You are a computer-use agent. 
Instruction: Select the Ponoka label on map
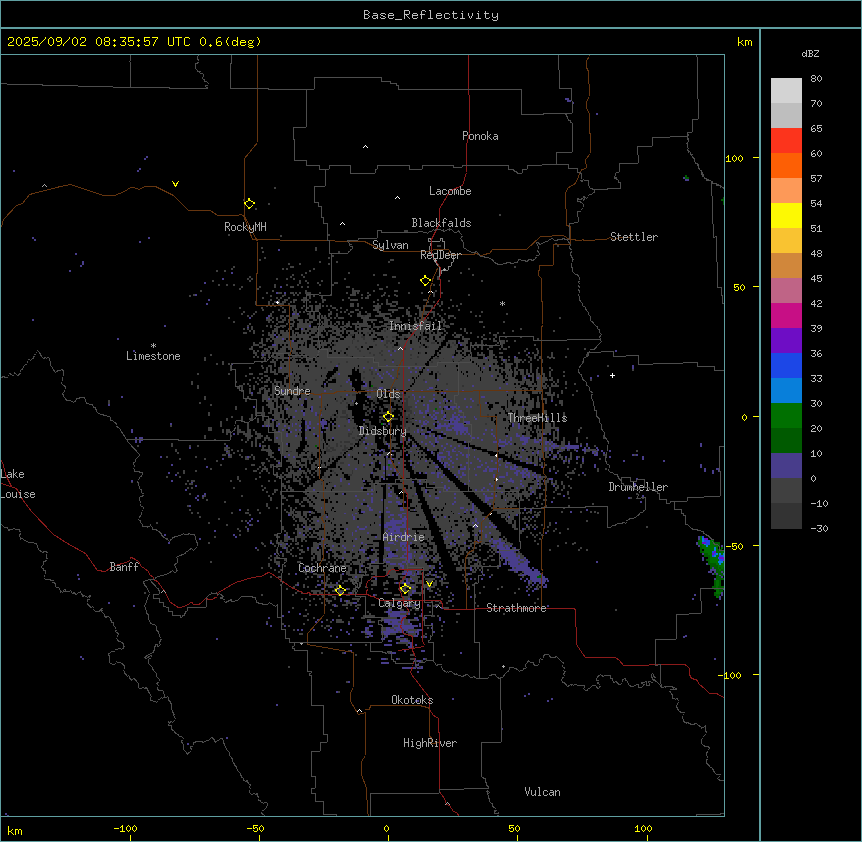[480, 136]
